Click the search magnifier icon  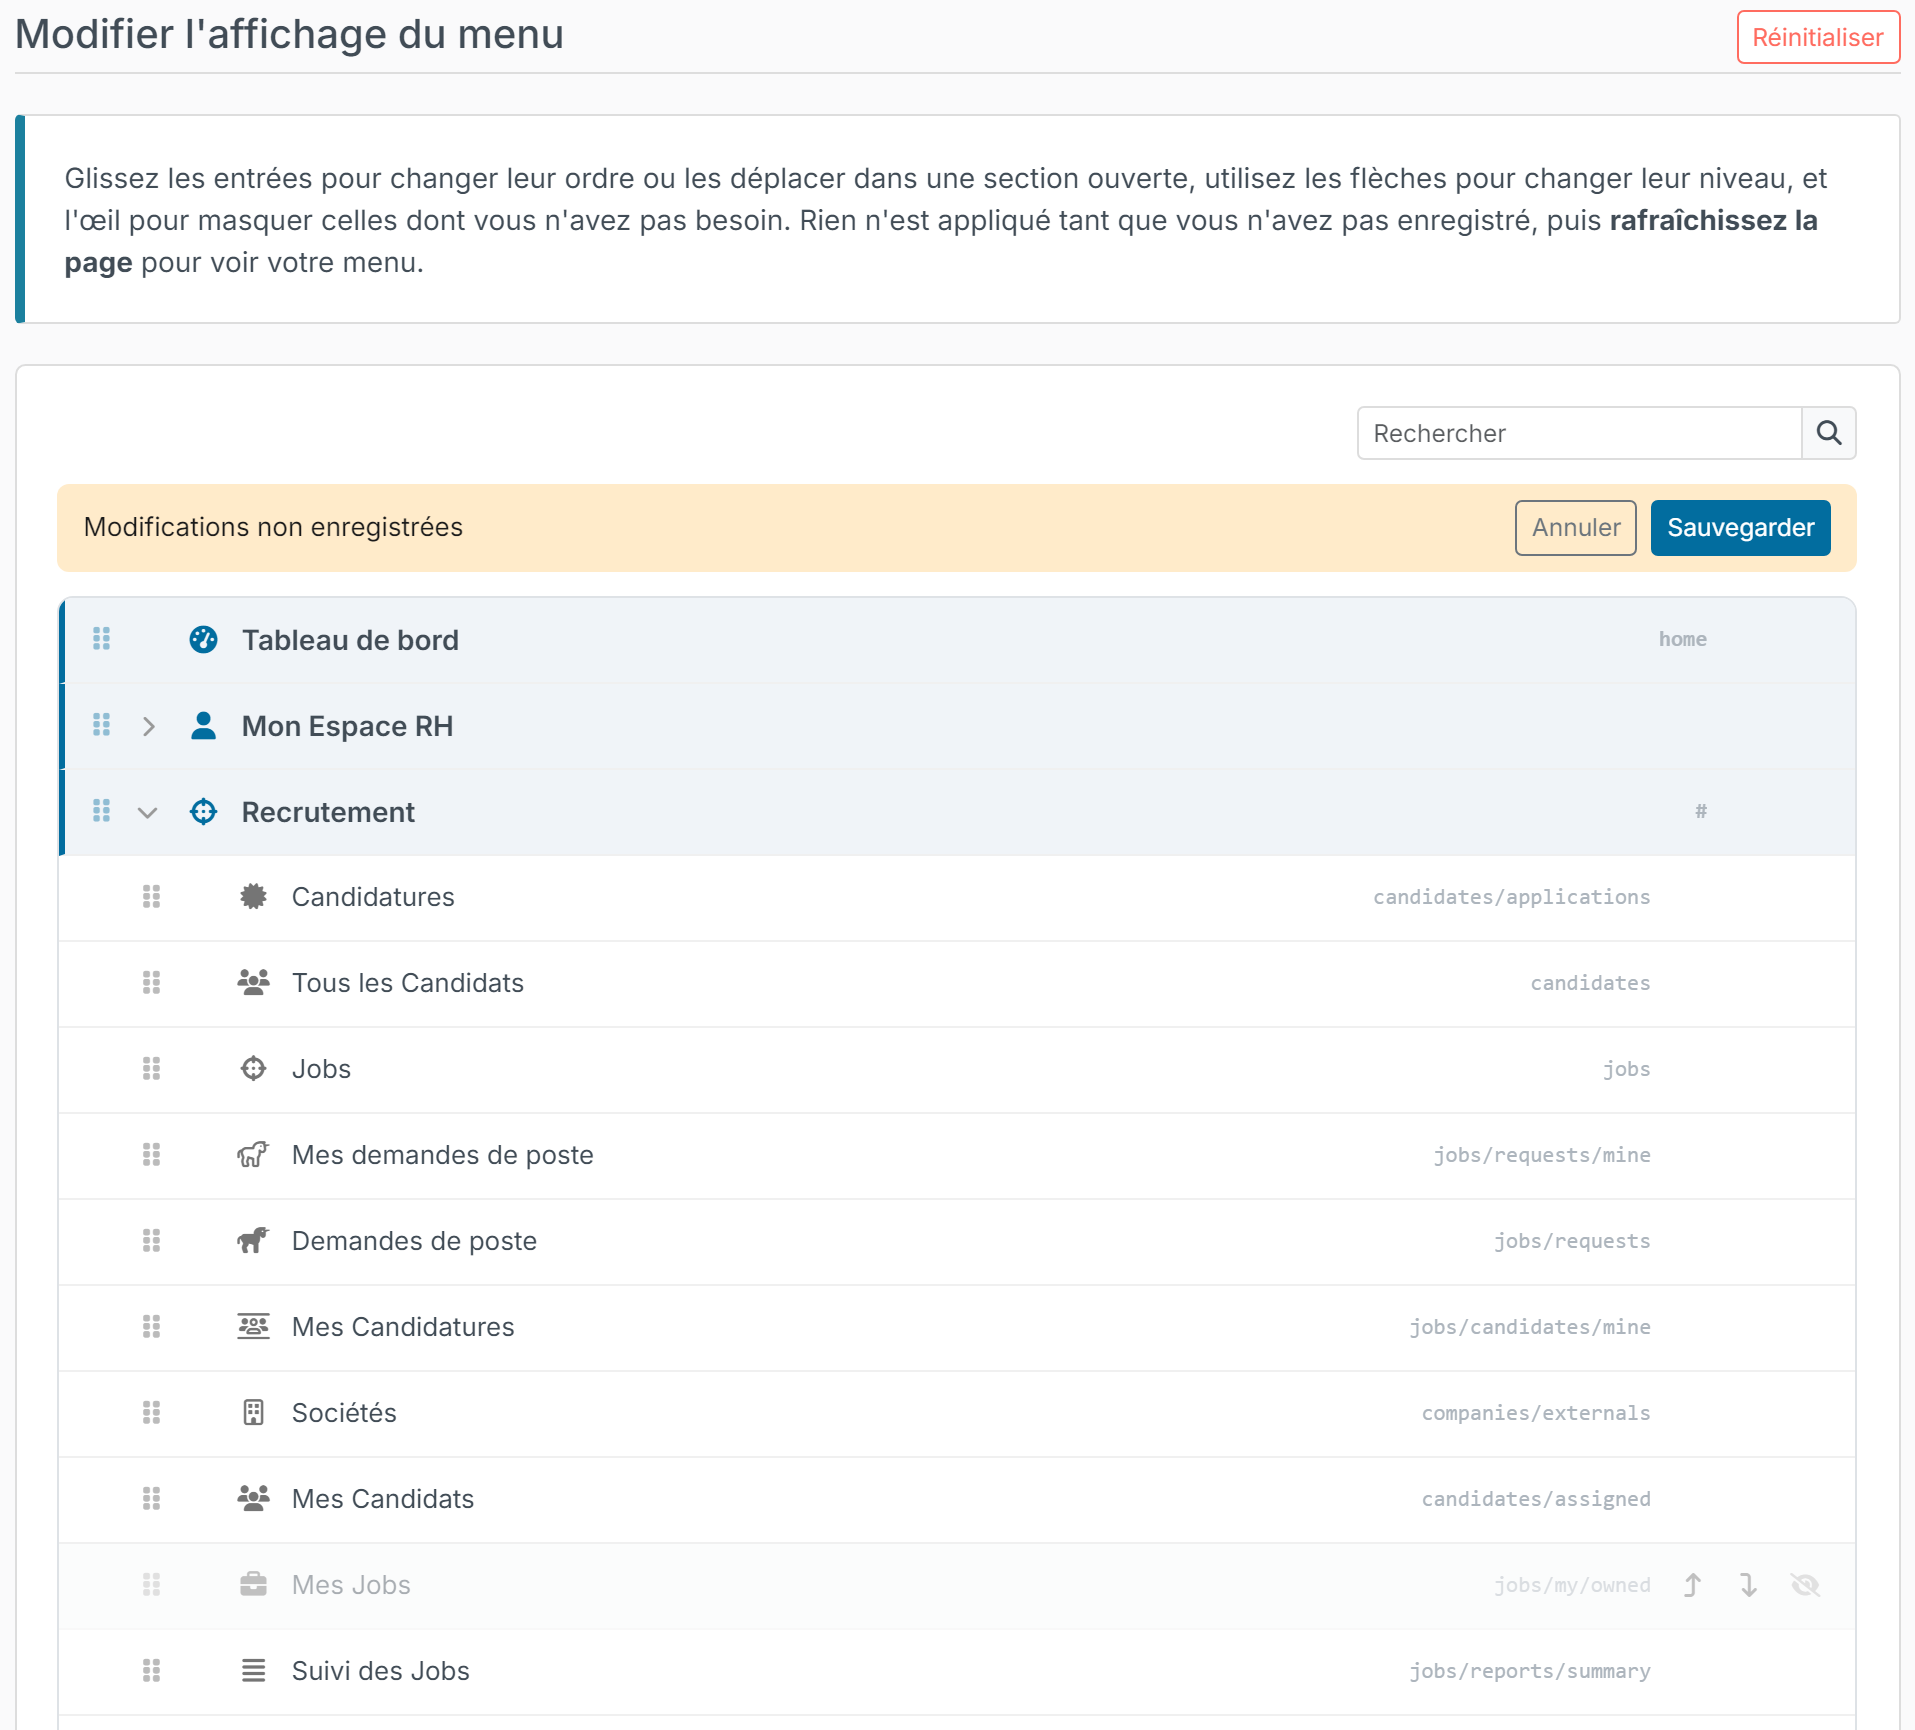(x=1828, y=433)
